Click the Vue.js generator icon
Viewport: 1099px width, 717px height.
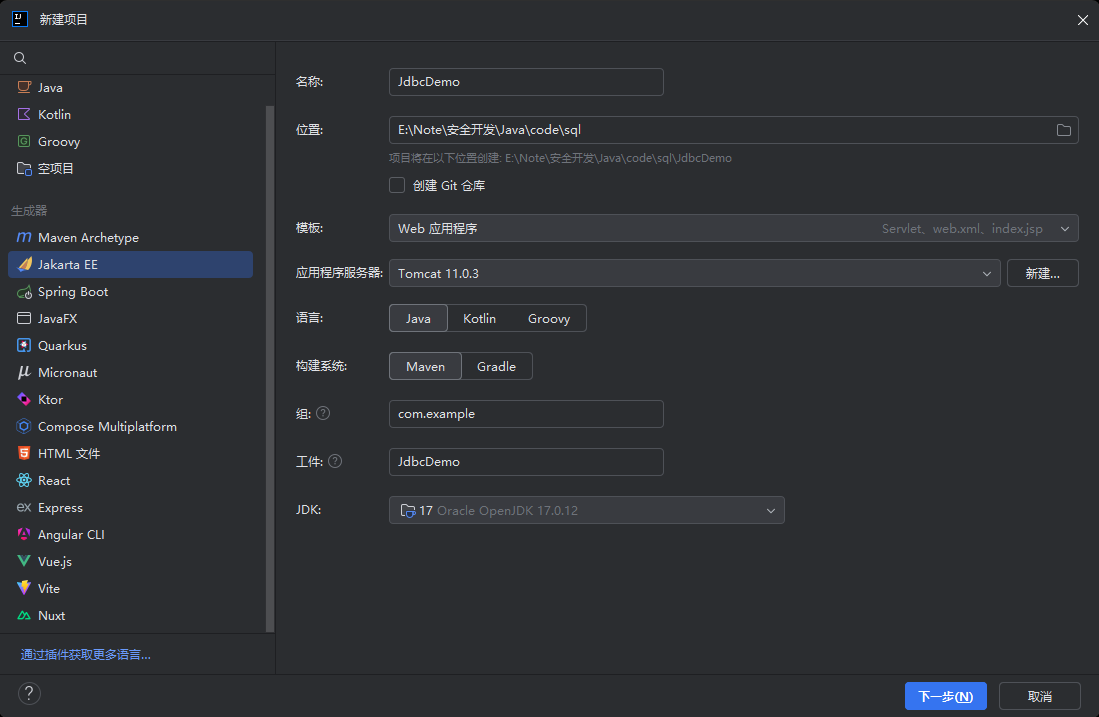tap(24, 561)
